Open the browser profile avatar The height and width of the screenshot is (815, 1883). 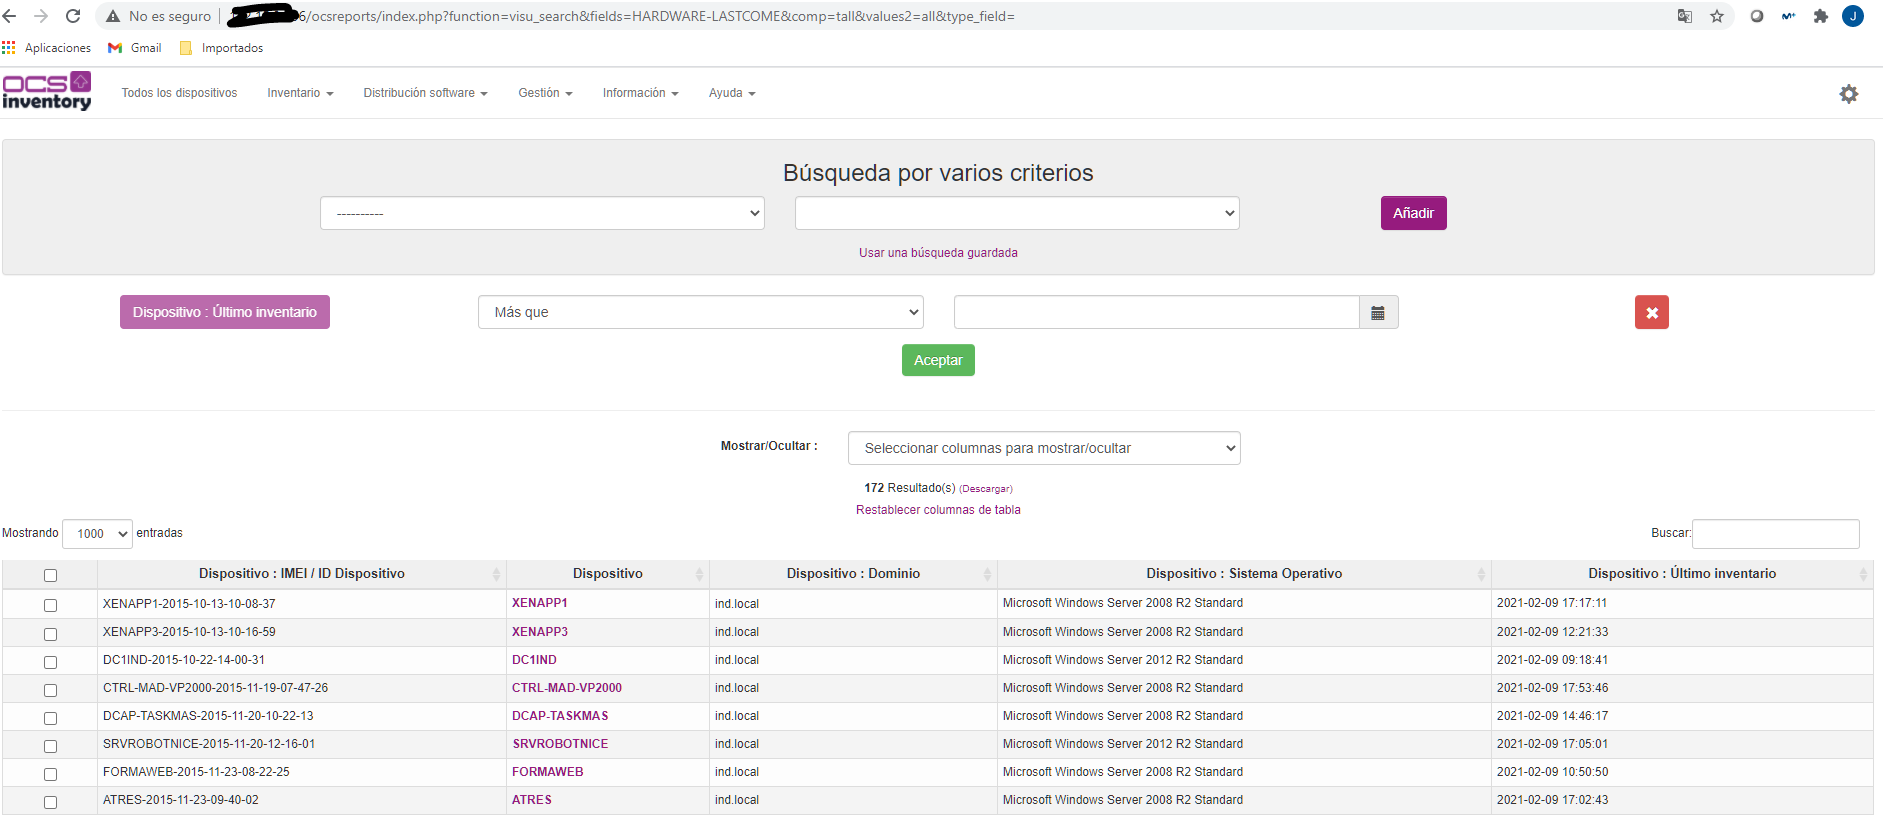pyautogui.click(x=1853, y=16)
